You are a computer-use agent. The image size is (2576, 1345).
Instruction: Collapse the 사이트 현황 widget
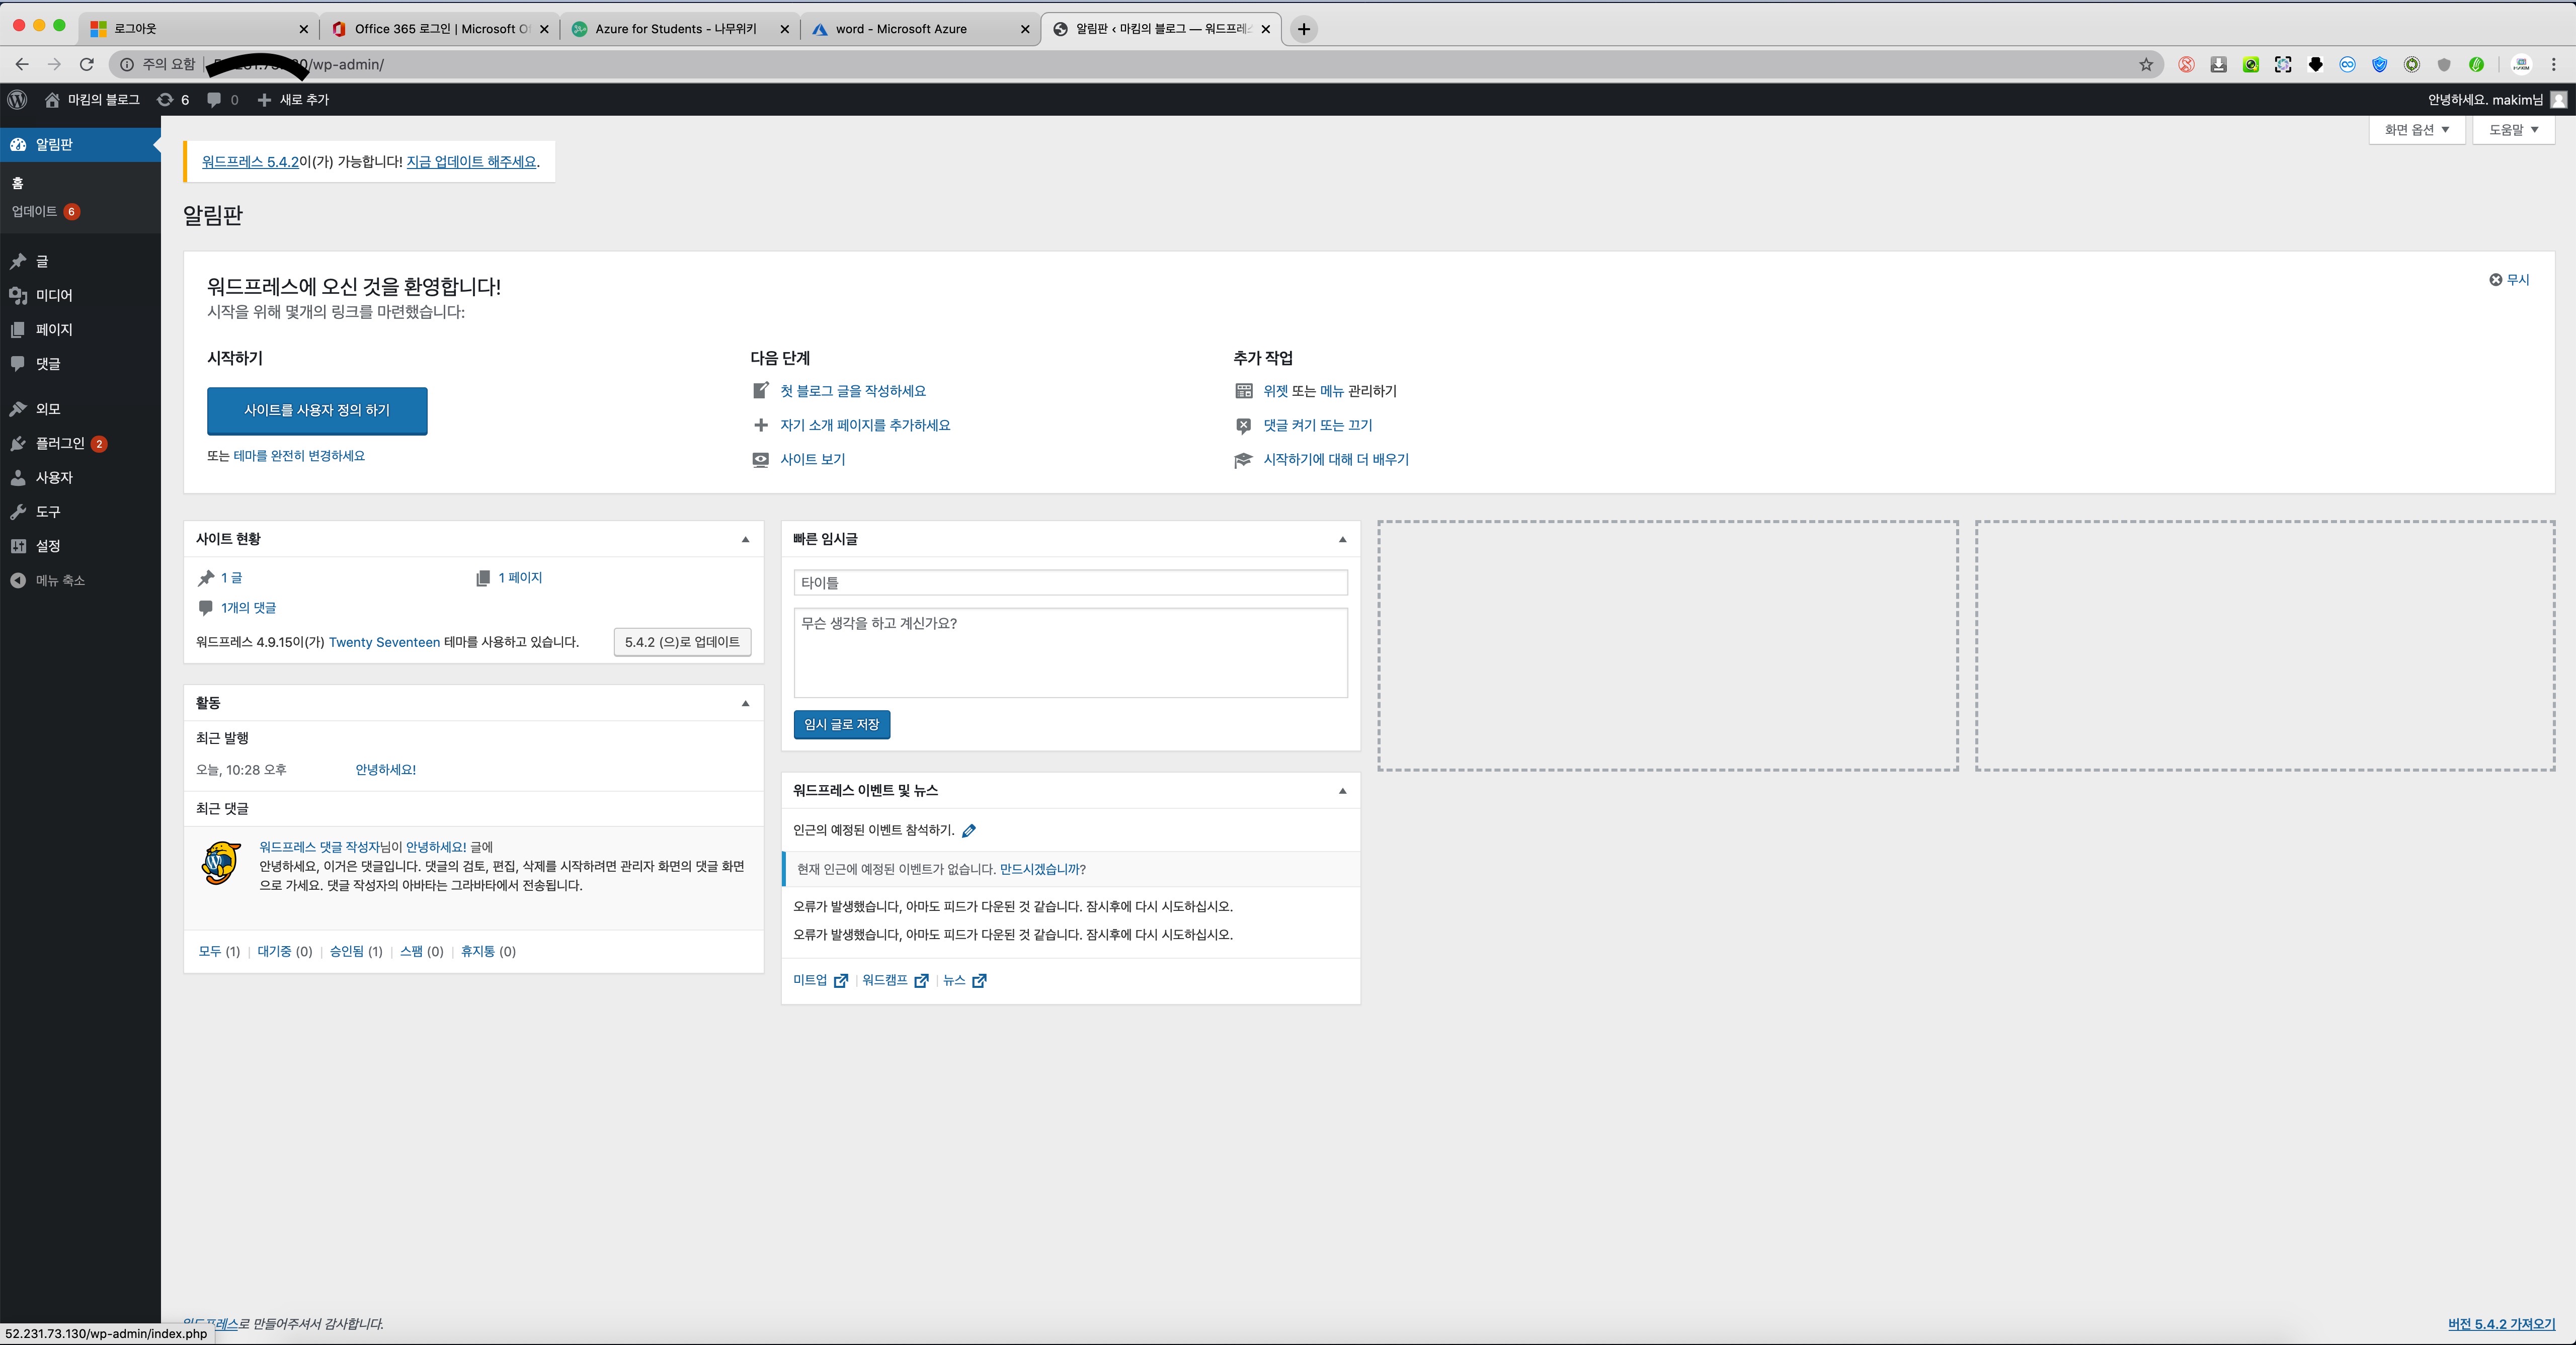[745, 539]
